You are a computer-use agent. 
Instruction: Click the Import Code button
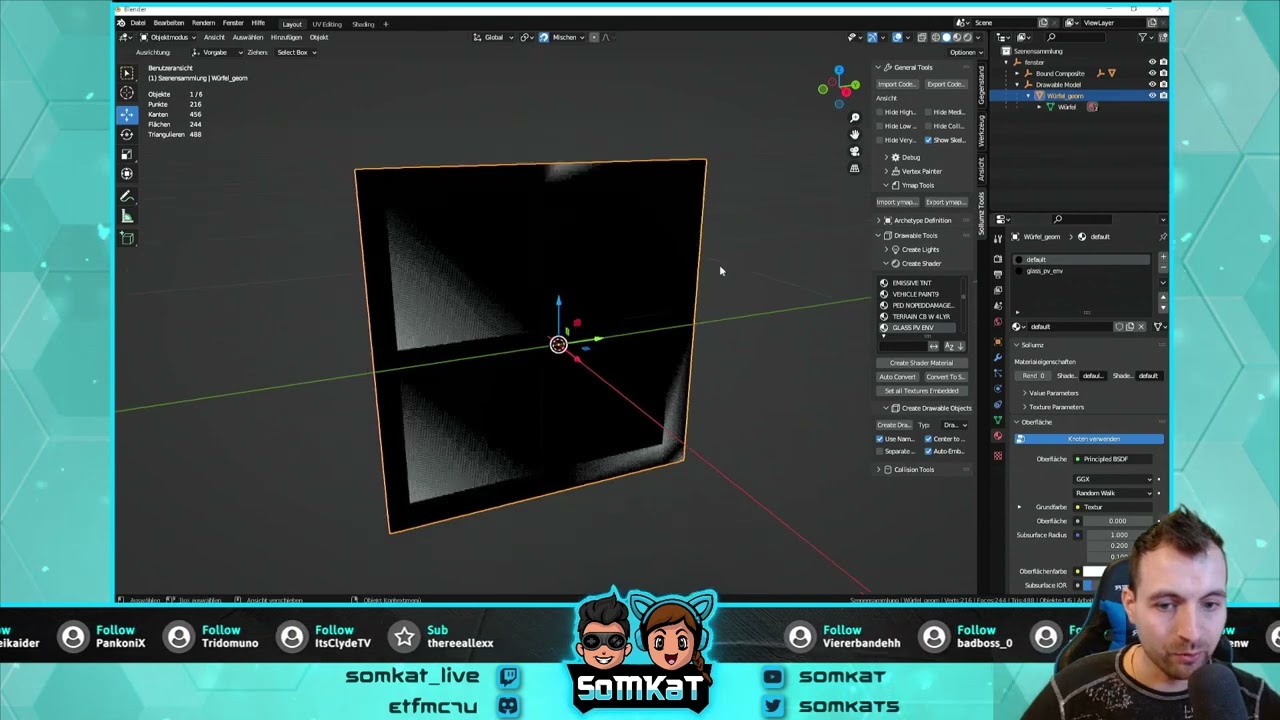click(897, 84)
